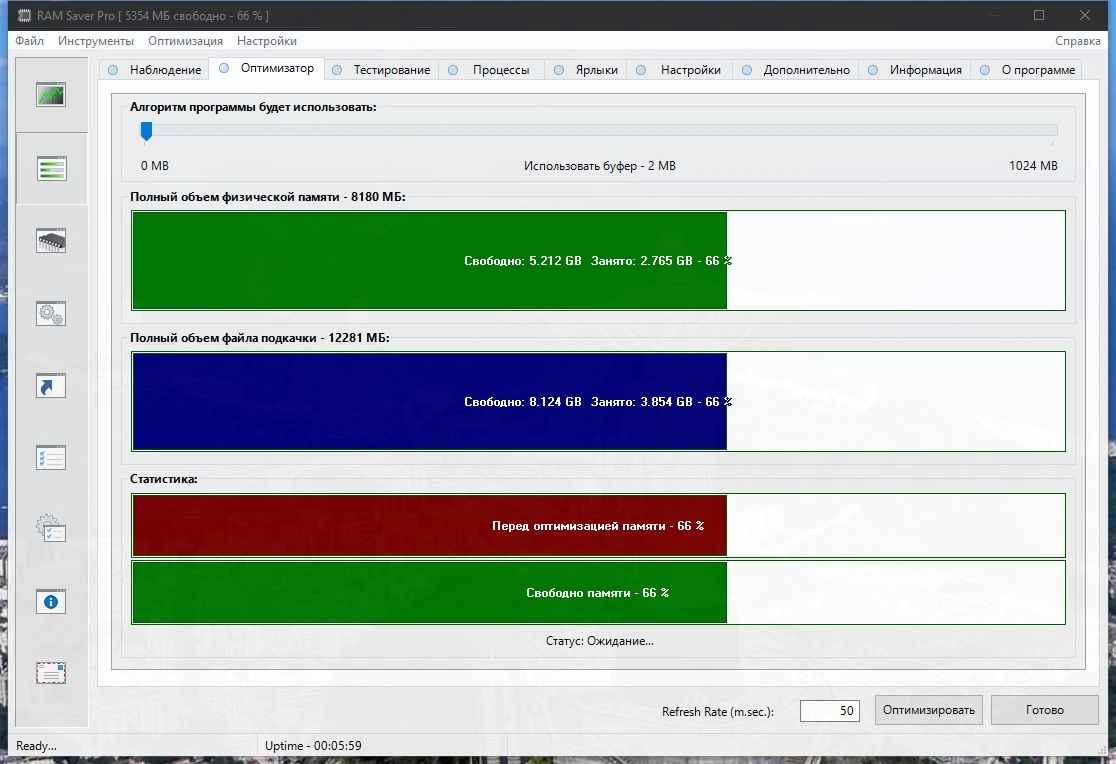Click the Статус: Ожидание... text
Image resolution: width=1116 pixels, height=764 pixels.
point(599,641)
